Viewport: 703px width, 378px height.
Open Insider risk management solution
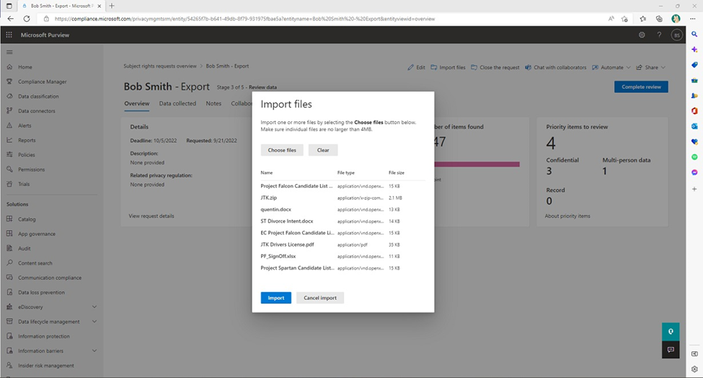click(46, 365)
